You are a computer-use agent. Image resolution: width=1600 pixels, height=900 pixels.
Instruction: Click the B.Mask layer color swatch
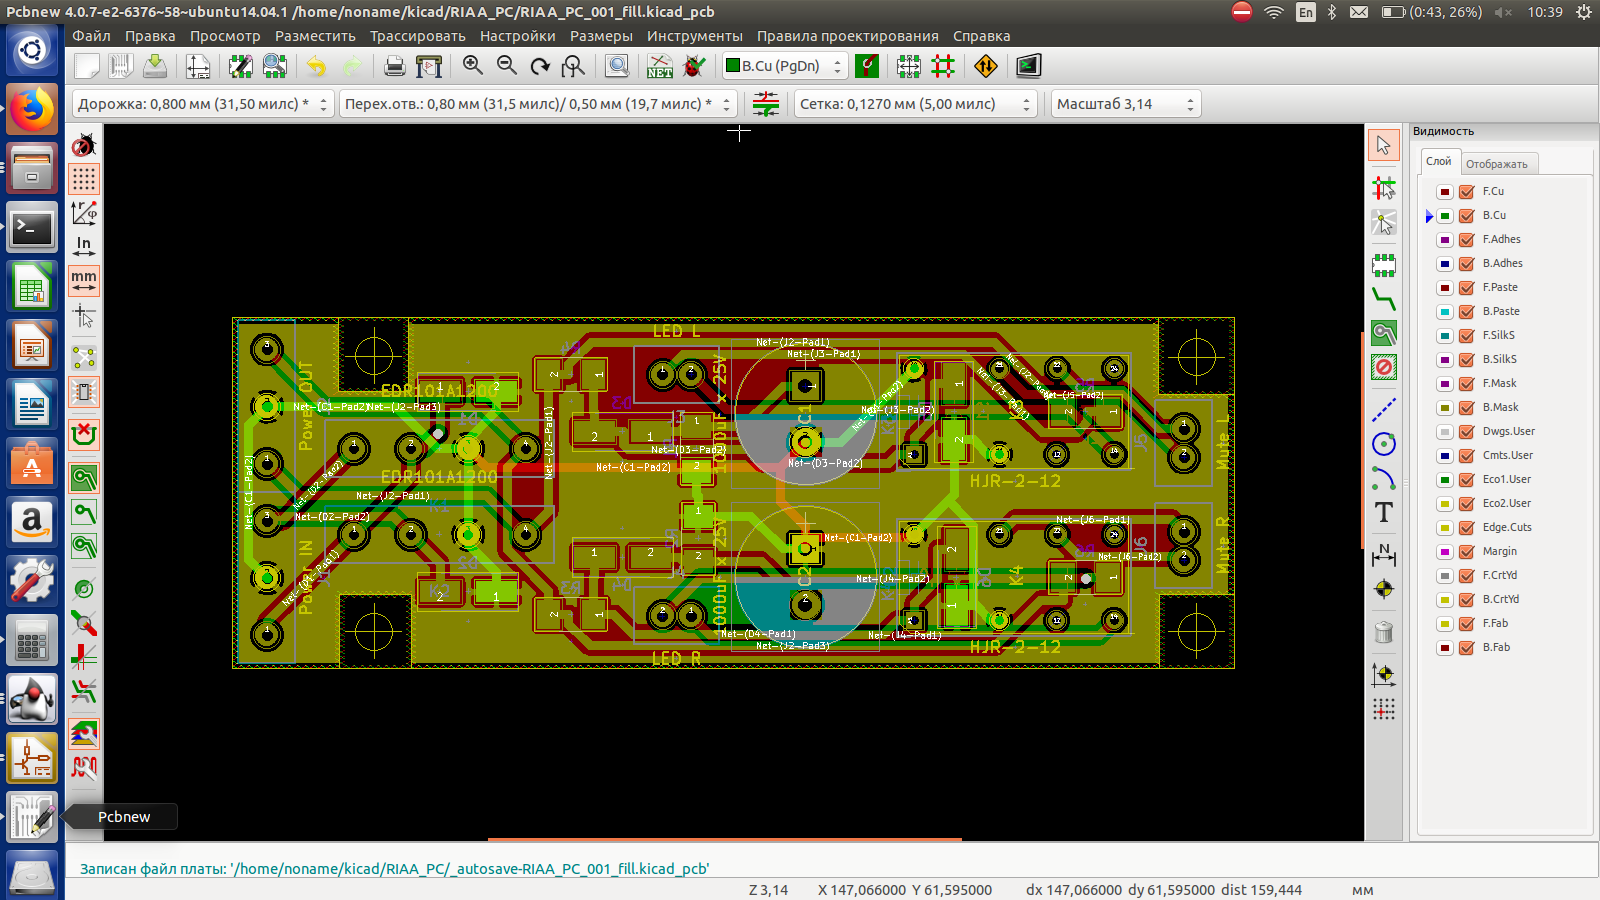(x=1445, y=408)
